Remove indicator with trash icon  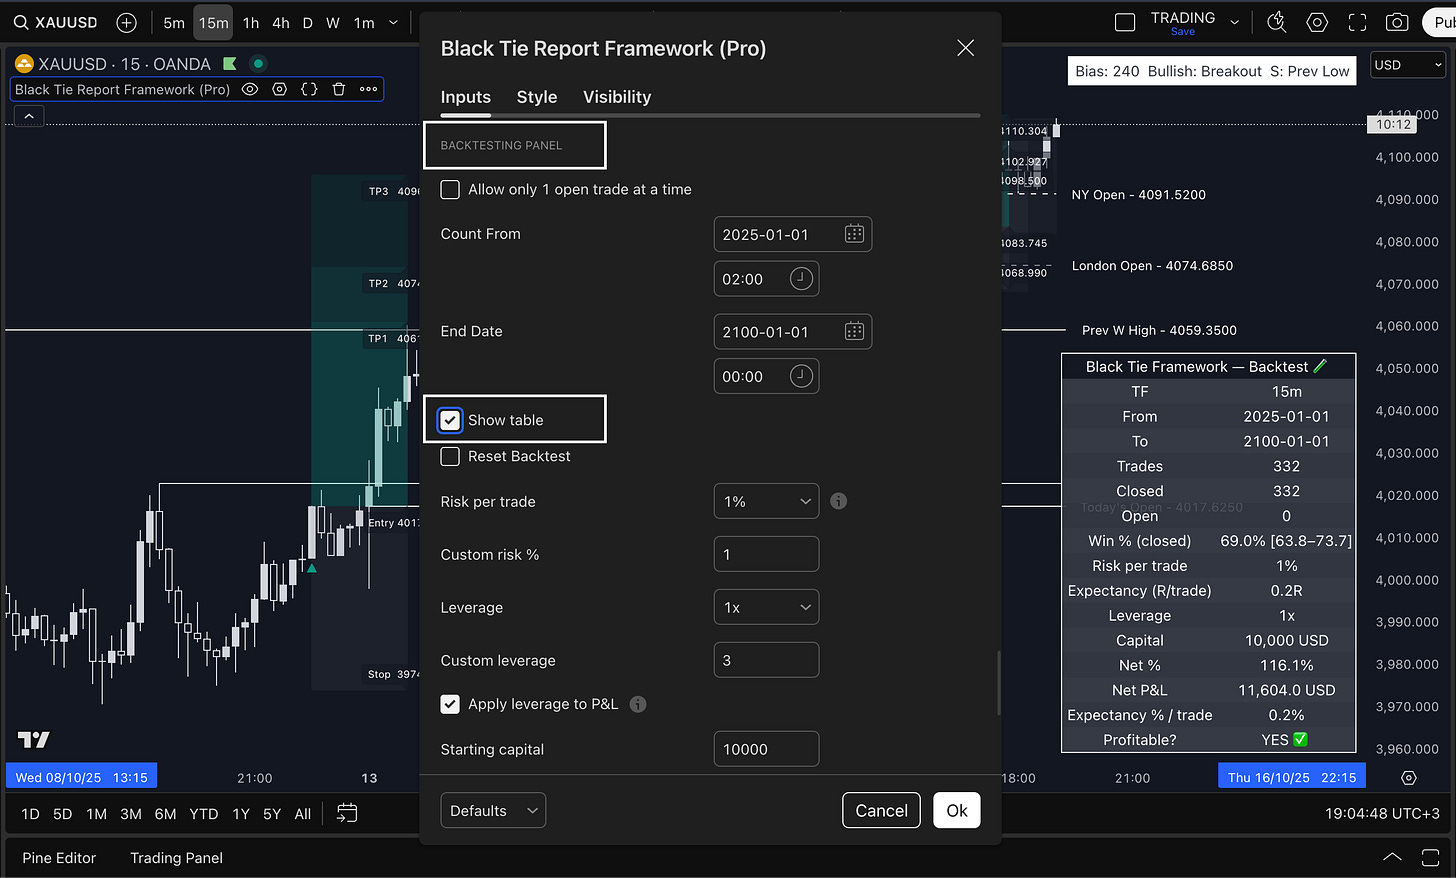339,89
